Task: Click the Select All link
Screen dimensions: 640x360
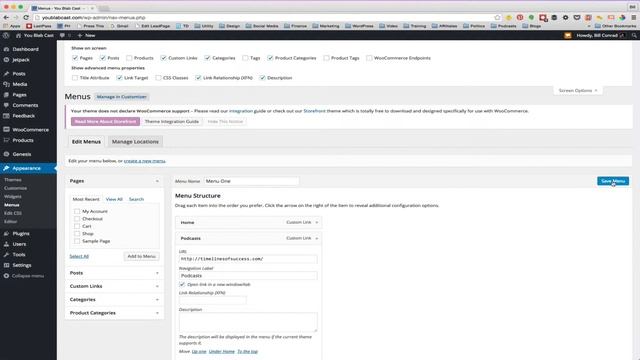Action: pos(79,256)
